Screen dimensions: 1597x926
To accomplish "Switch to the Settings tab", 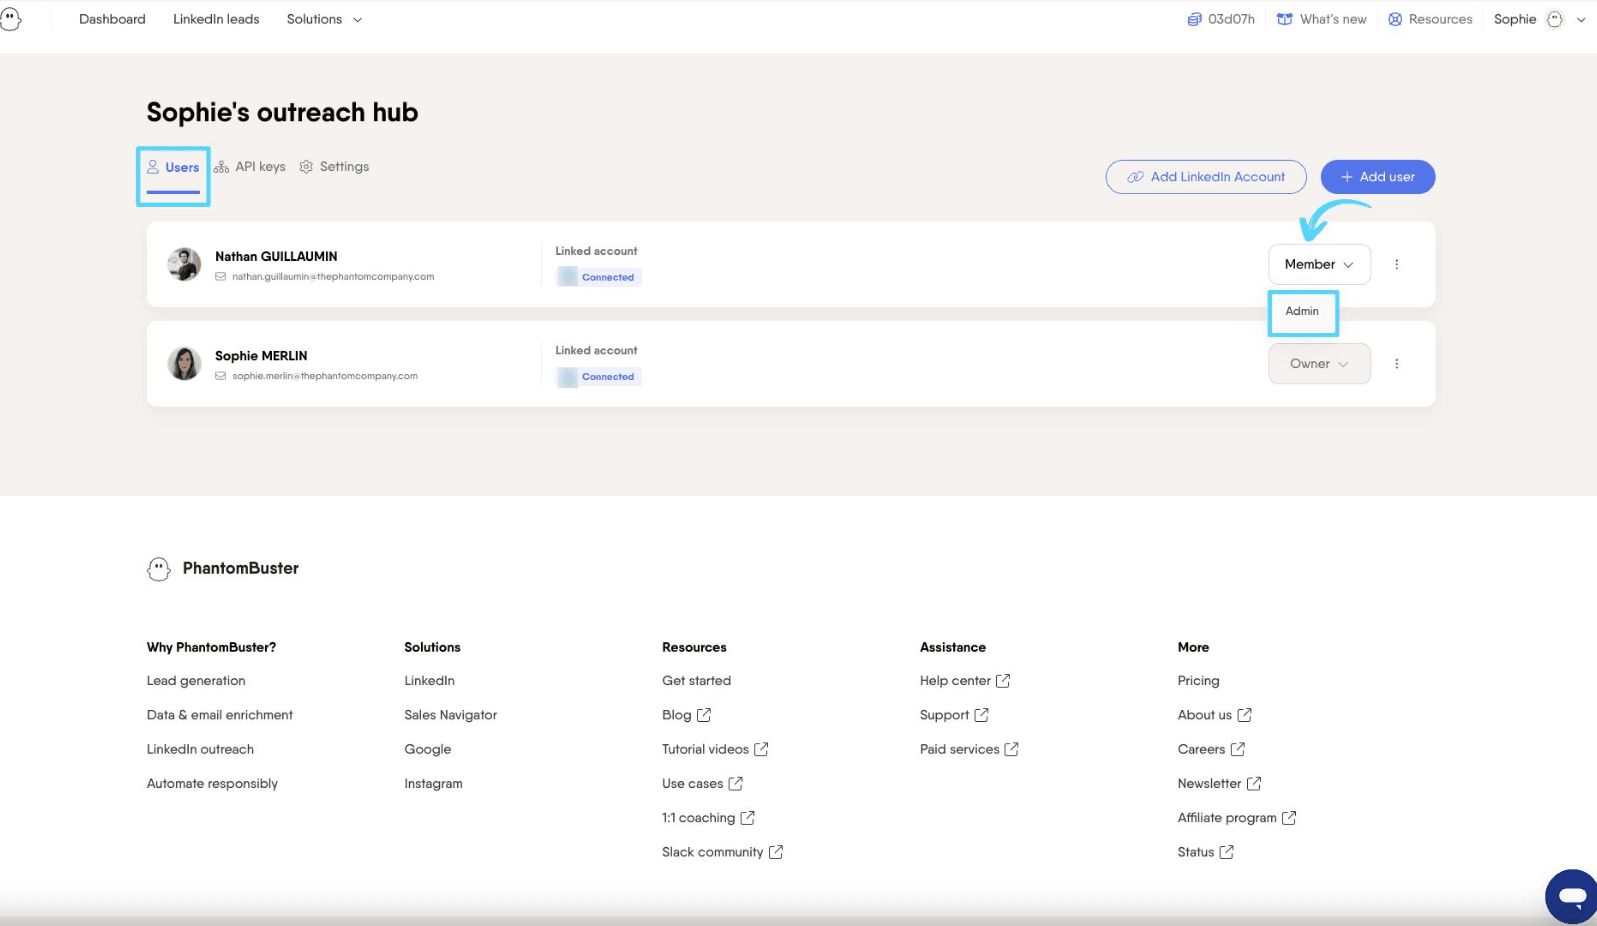I will (334, 167).
